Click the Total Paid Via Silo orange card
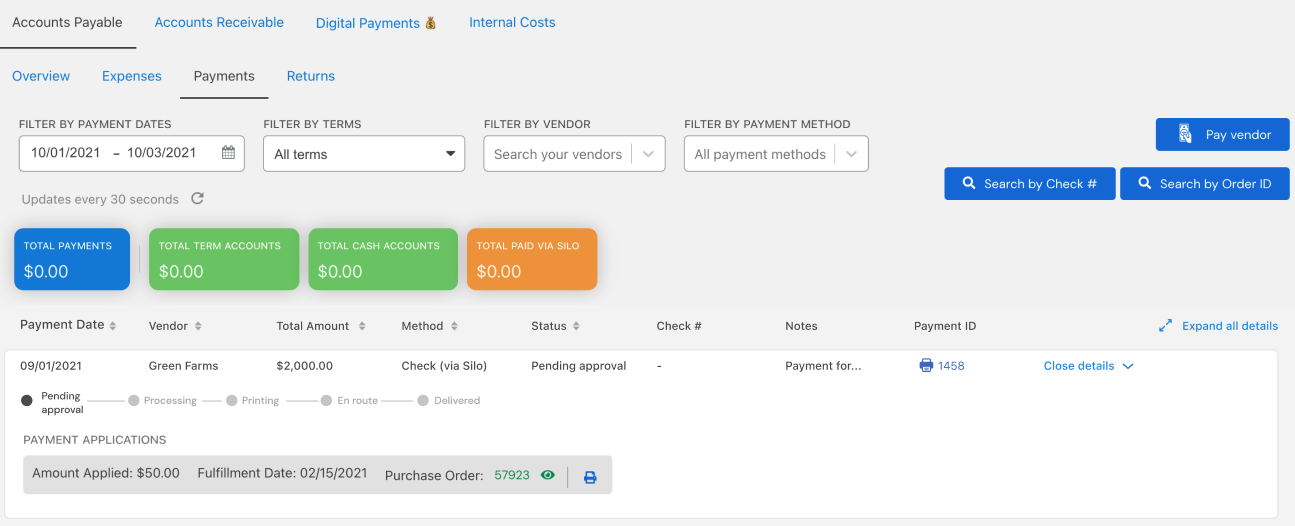Screen dimensions: 1295x526 tap(532, 259)
